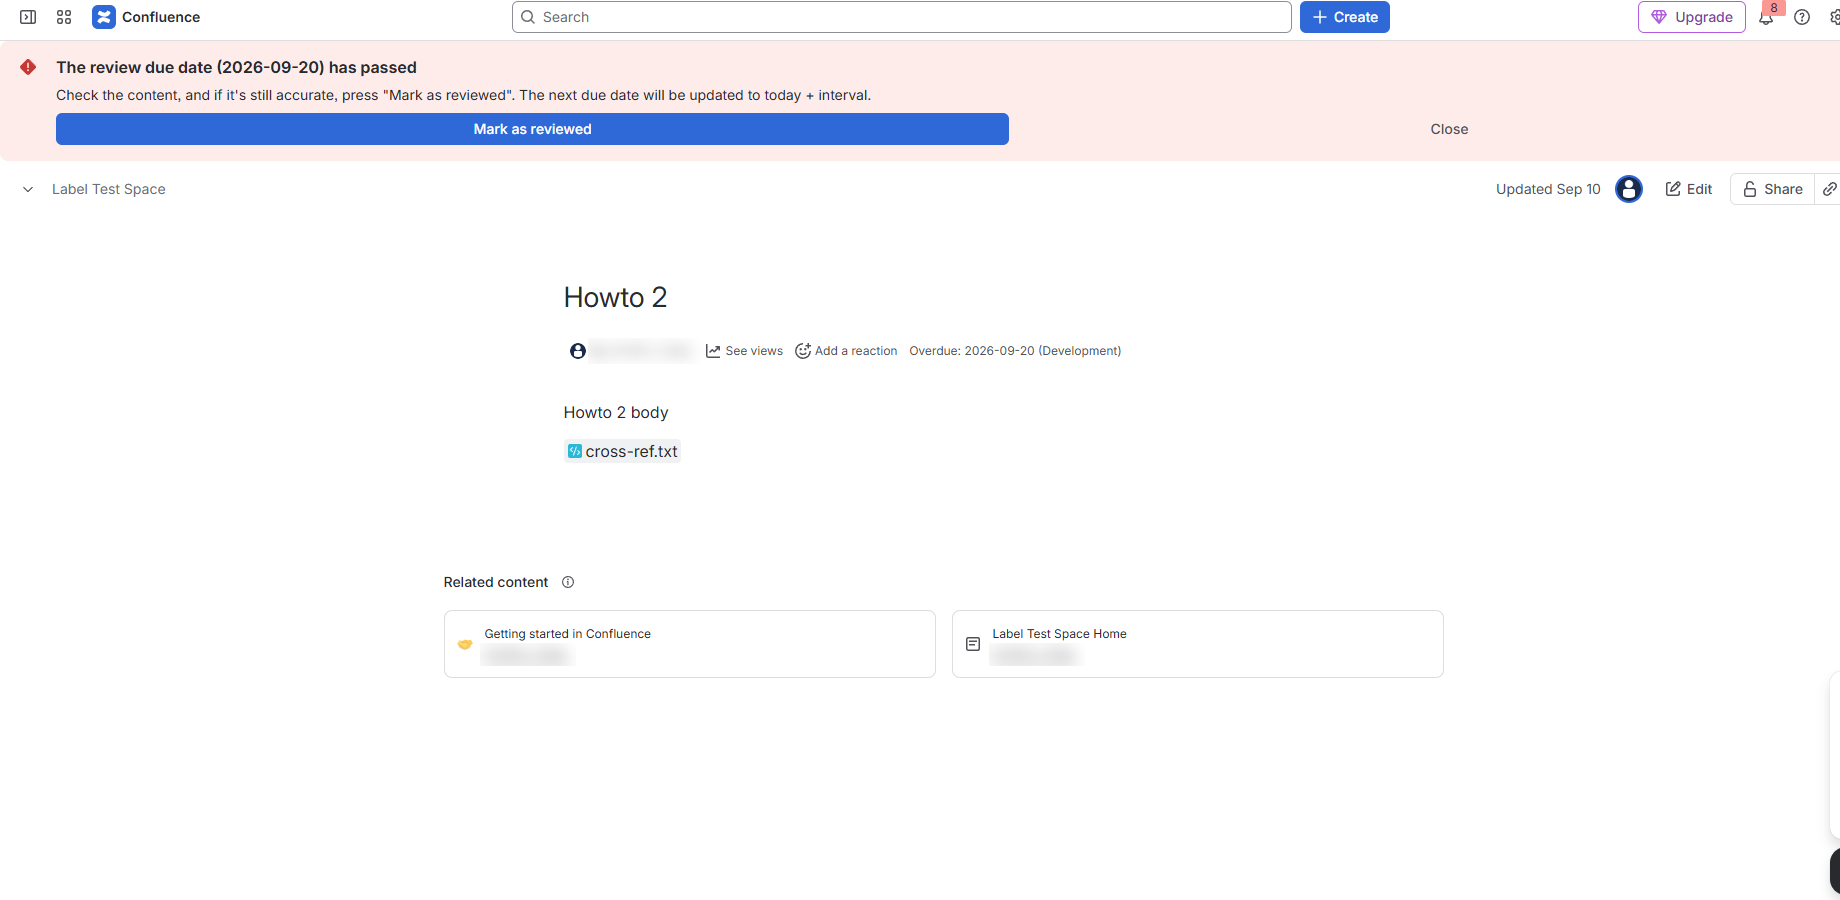The height and width of the screenshot is (900, 1840).
Task: Open the app switcher grid
Action: tap(64, 17)
